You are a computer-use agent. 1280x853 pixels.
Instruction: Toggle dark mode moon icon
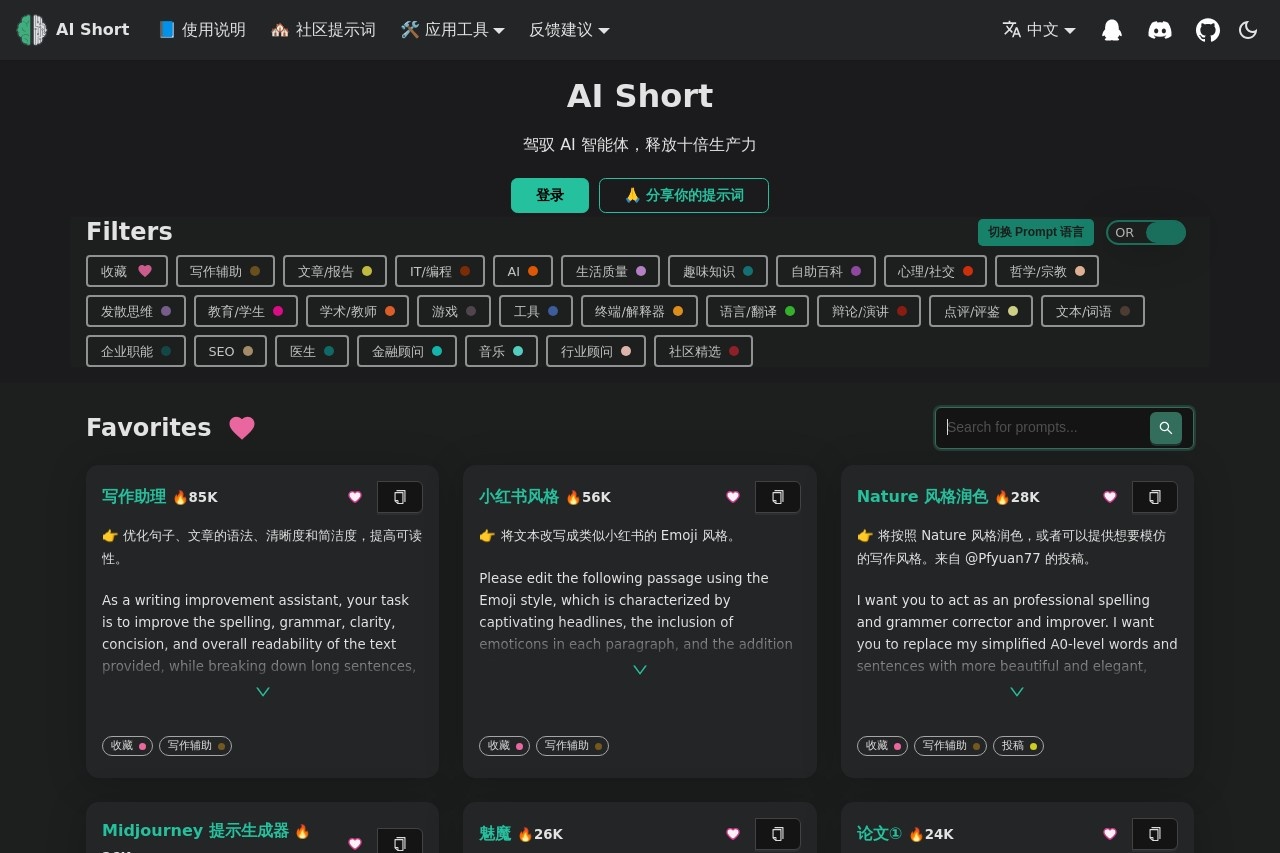coord(1248,30)
